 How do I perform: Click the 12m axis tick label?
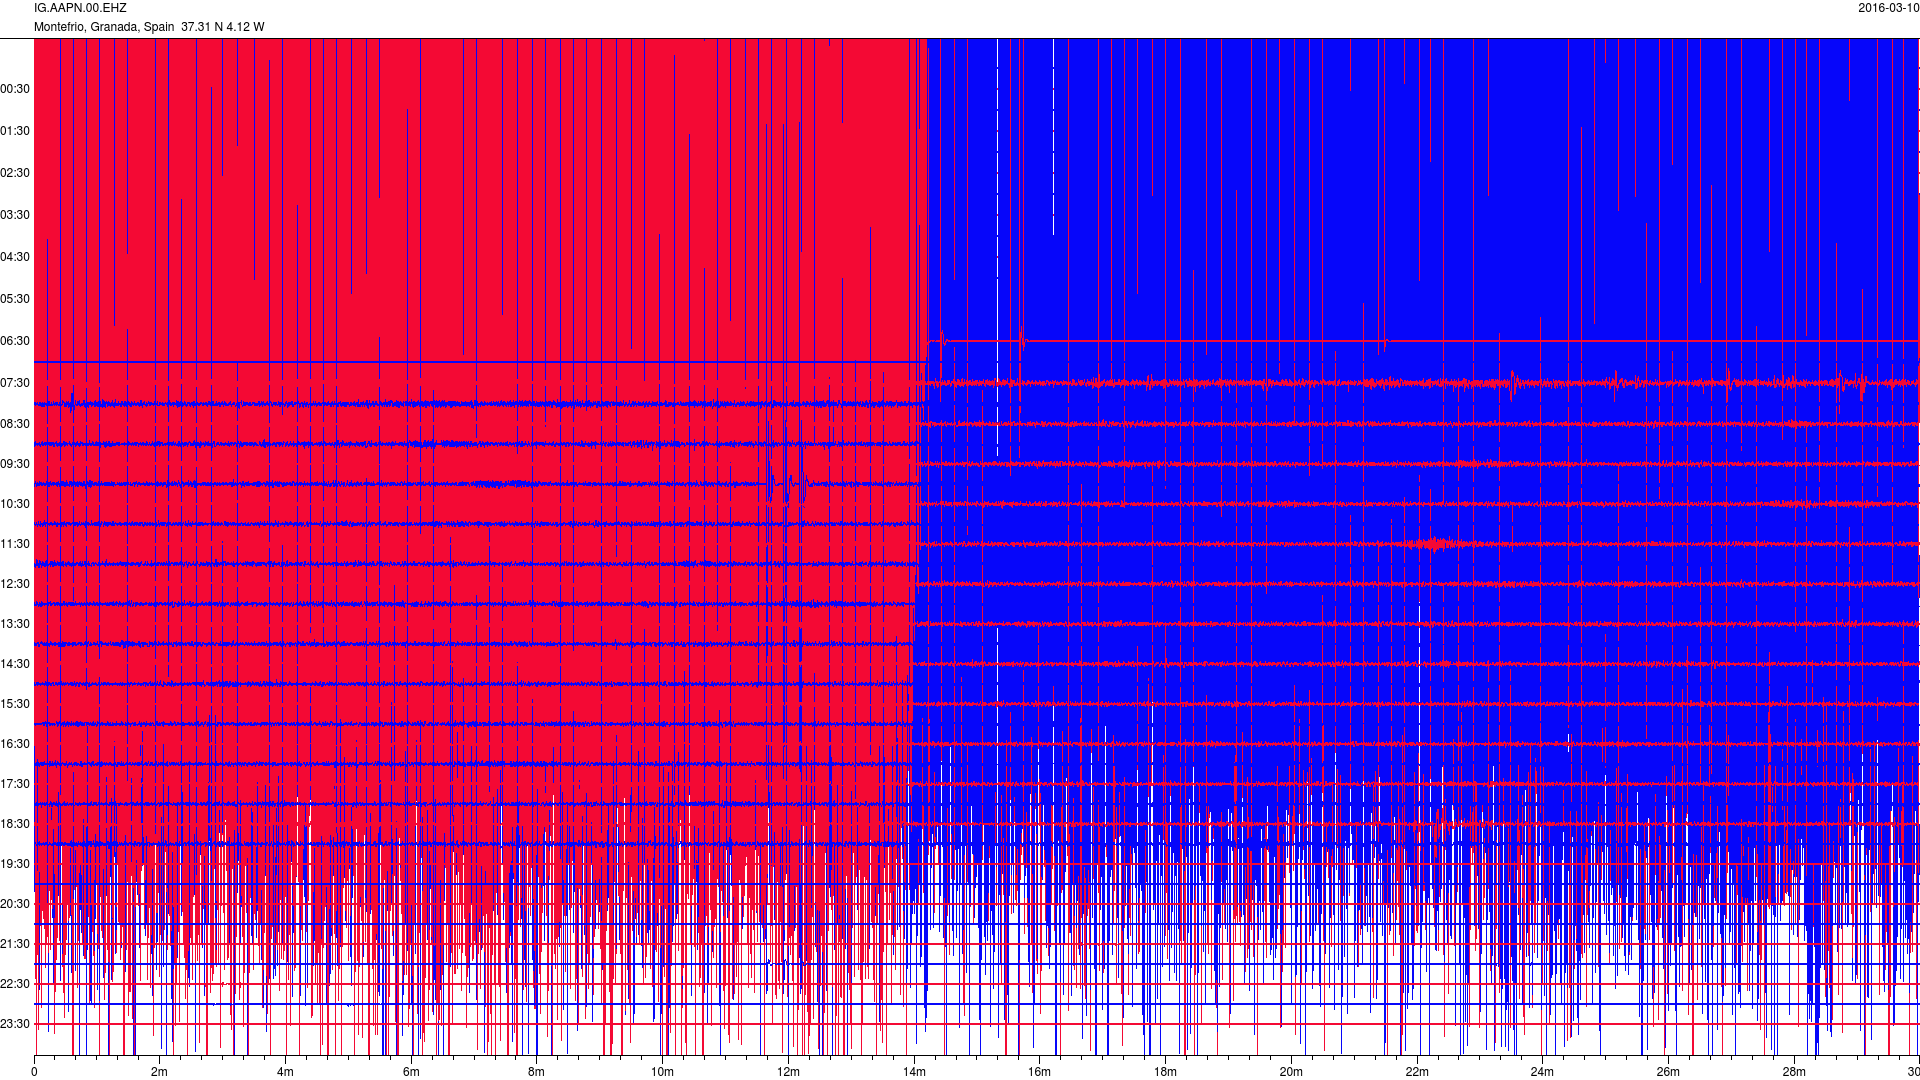(x=788, y=1072)
